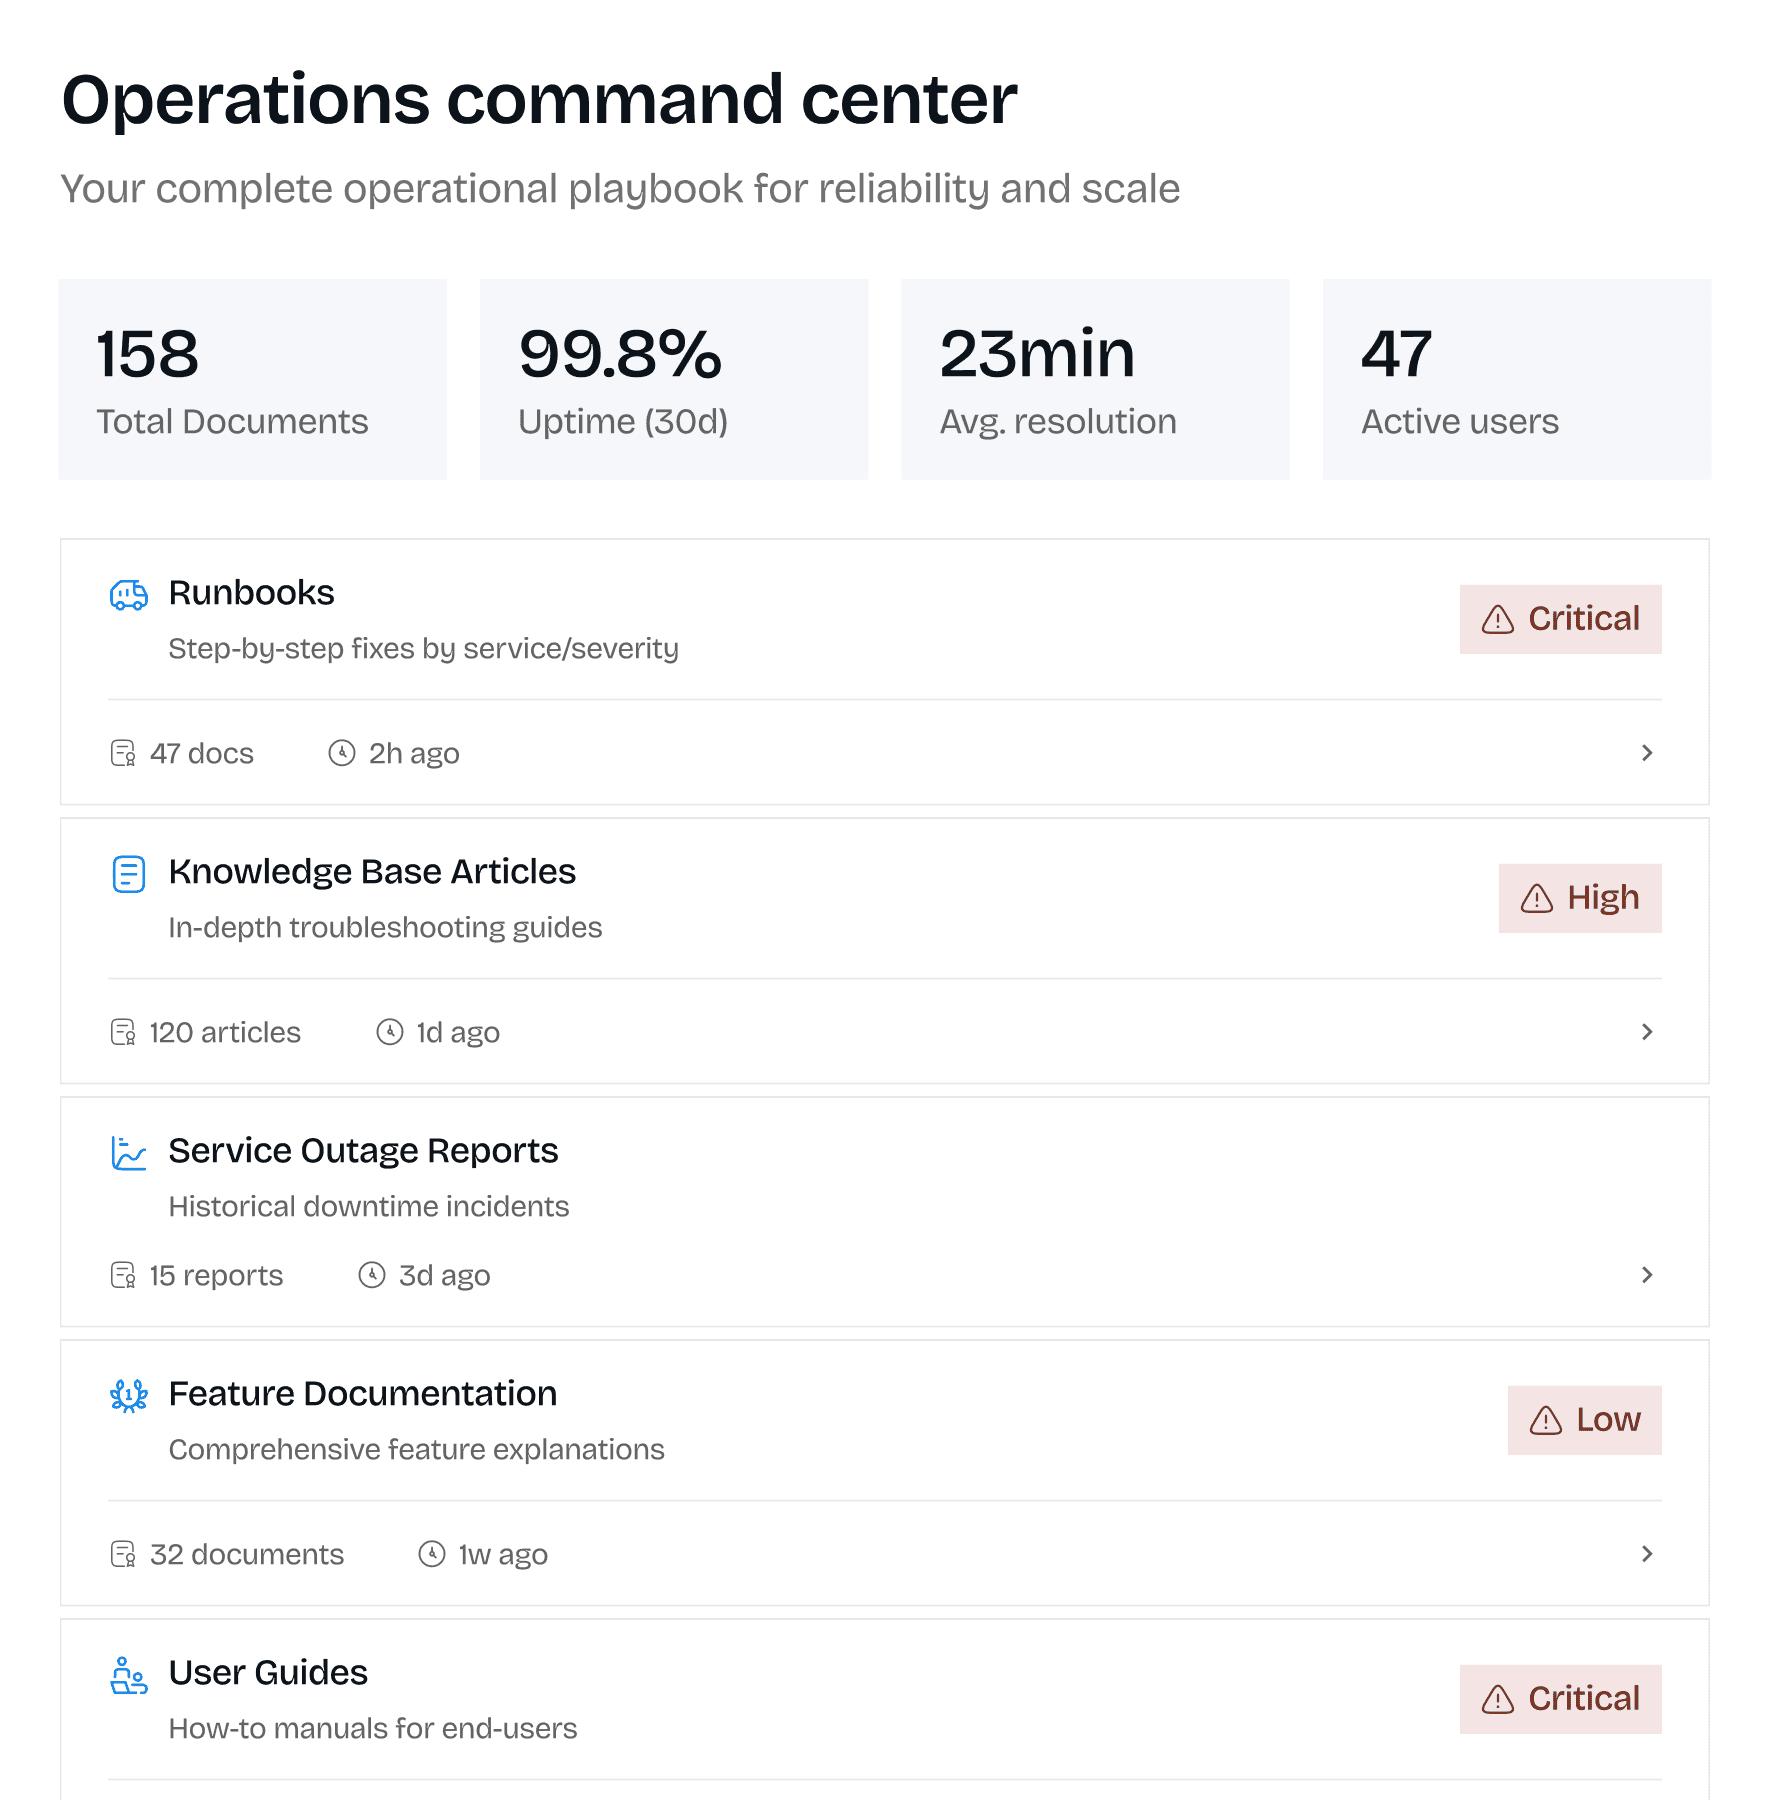Select the 99.8% Uptime (30d) stat card
Image resolution: width=1770 pixels, height=1800 pixels.
674,380
